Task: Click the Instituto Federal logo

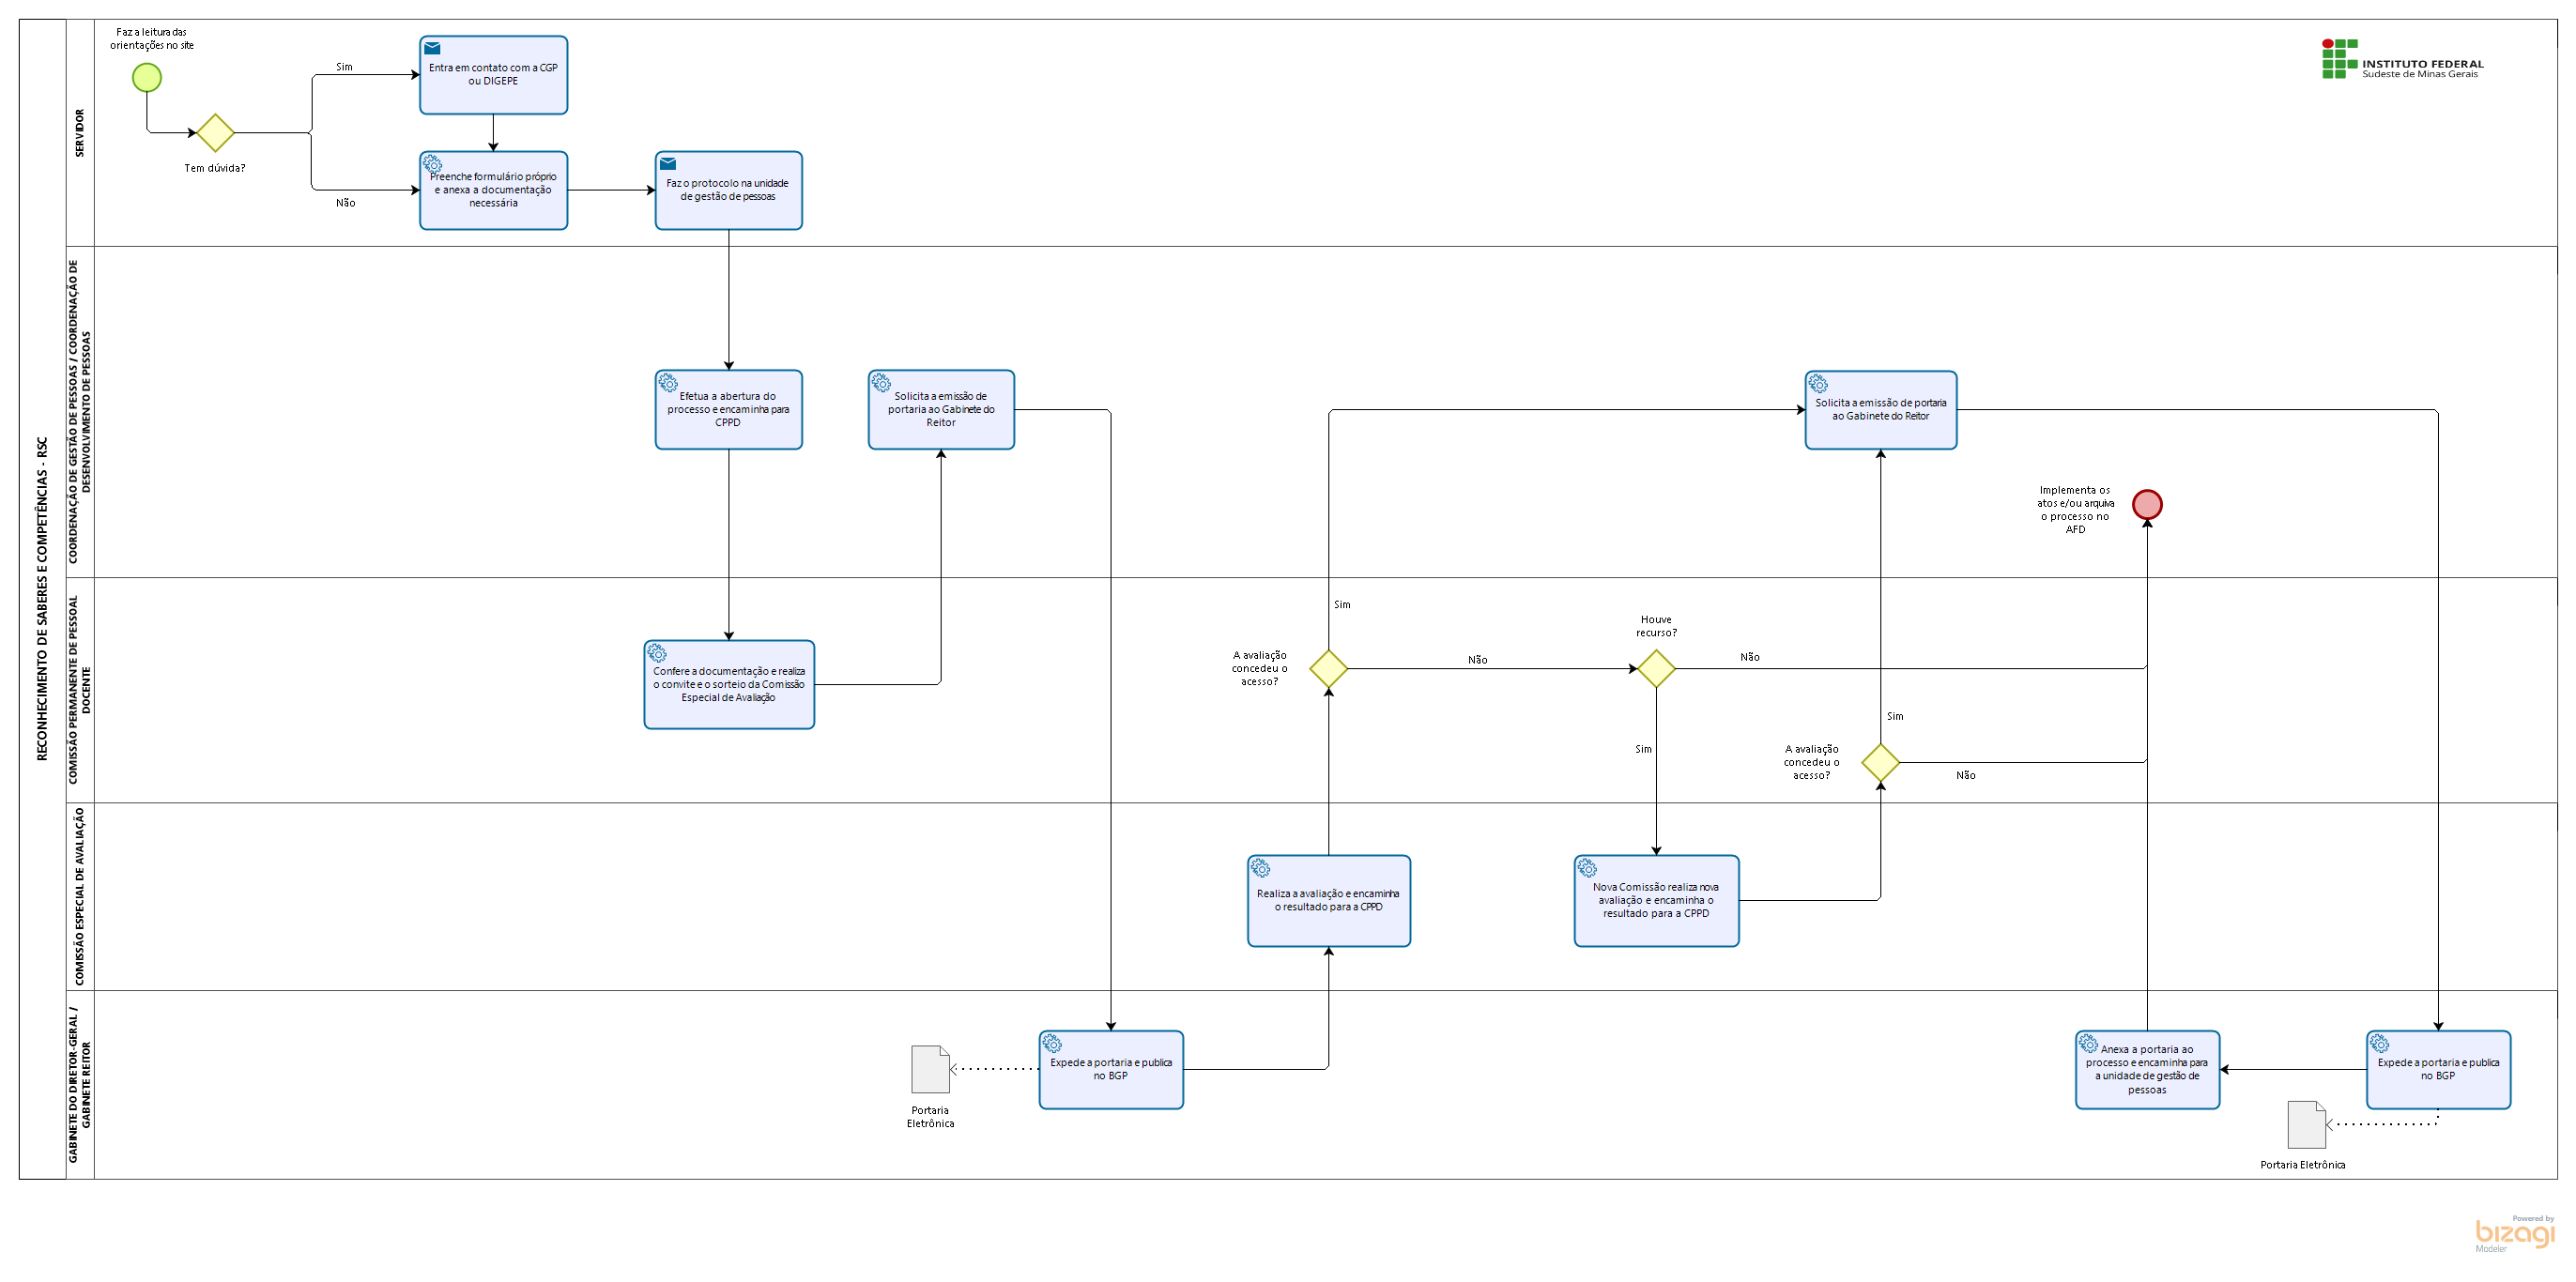Action: click(2402, 59)
